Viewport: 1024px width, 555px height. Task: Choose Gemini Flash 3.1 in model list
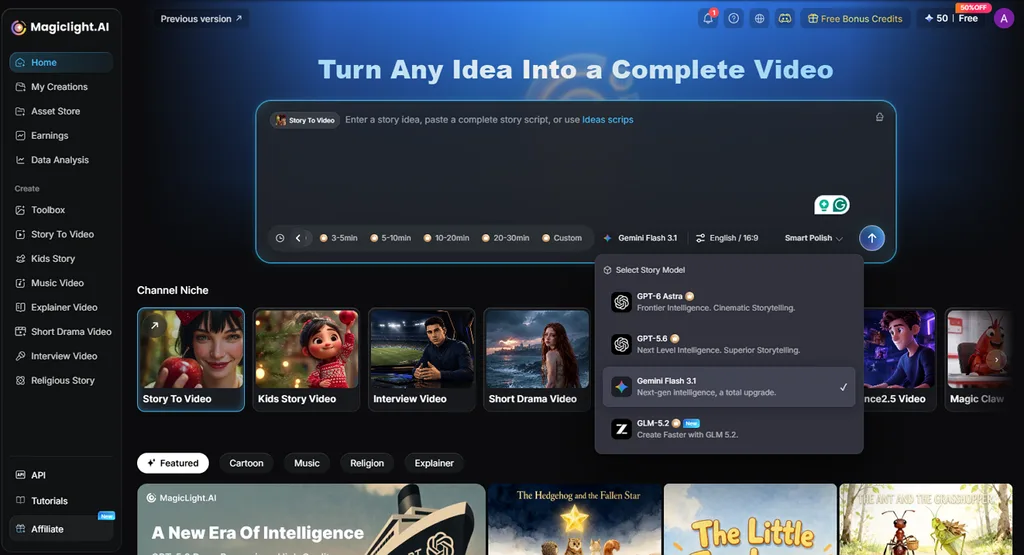(729, 387)
